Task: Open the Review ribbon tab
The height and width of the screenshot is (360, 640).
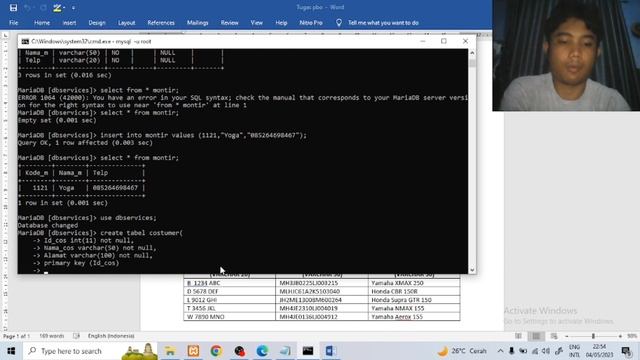Action: pyautogui.click(x=229, y=23)
